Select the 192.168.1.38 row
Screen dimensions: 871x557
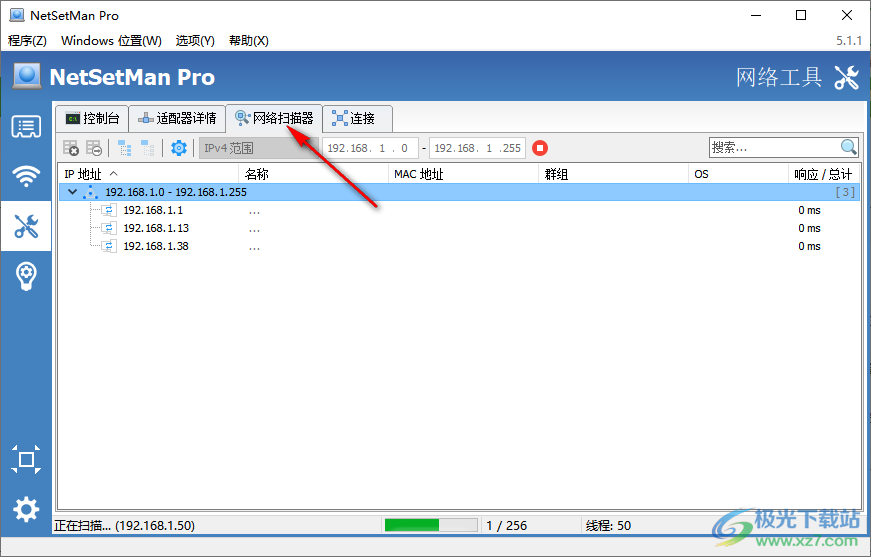[459, 246]
